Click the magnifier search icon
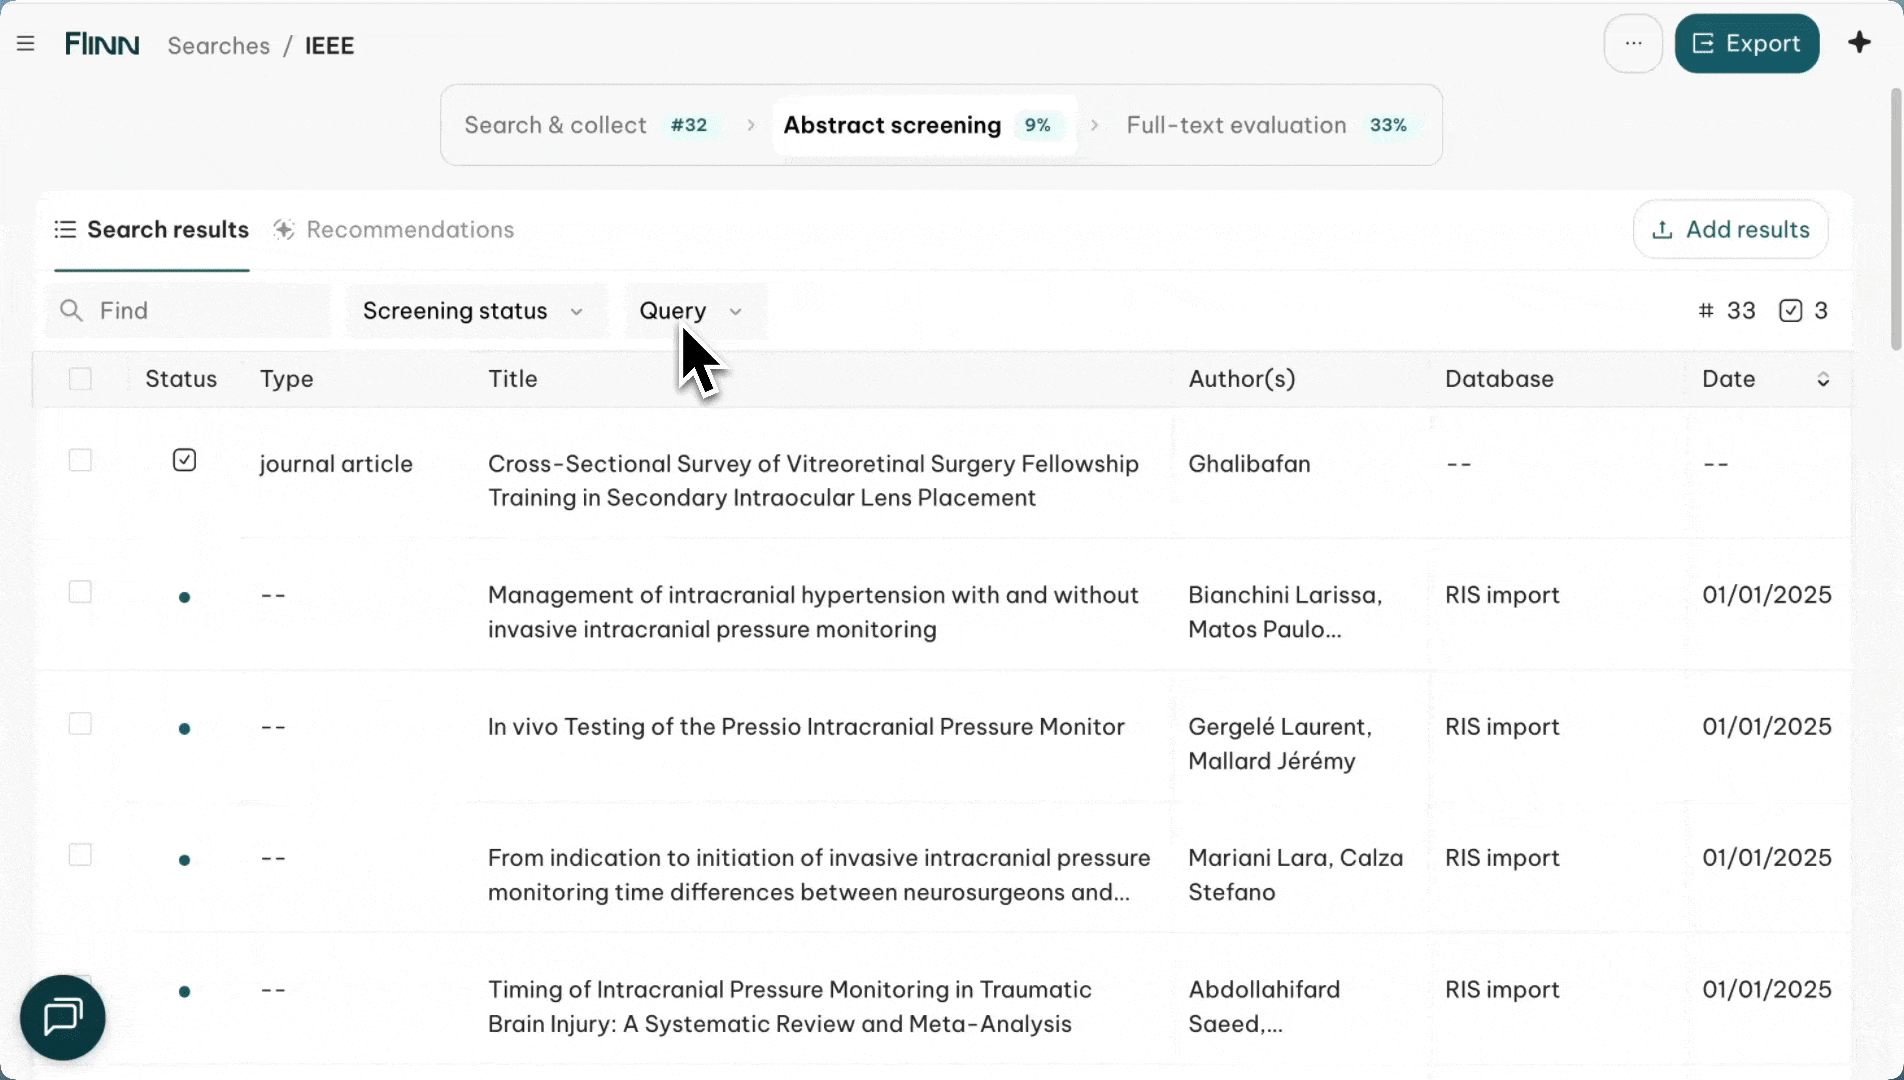This screenshot has width=1904, height=1080. pyautogui.click(x=71, y=311)
